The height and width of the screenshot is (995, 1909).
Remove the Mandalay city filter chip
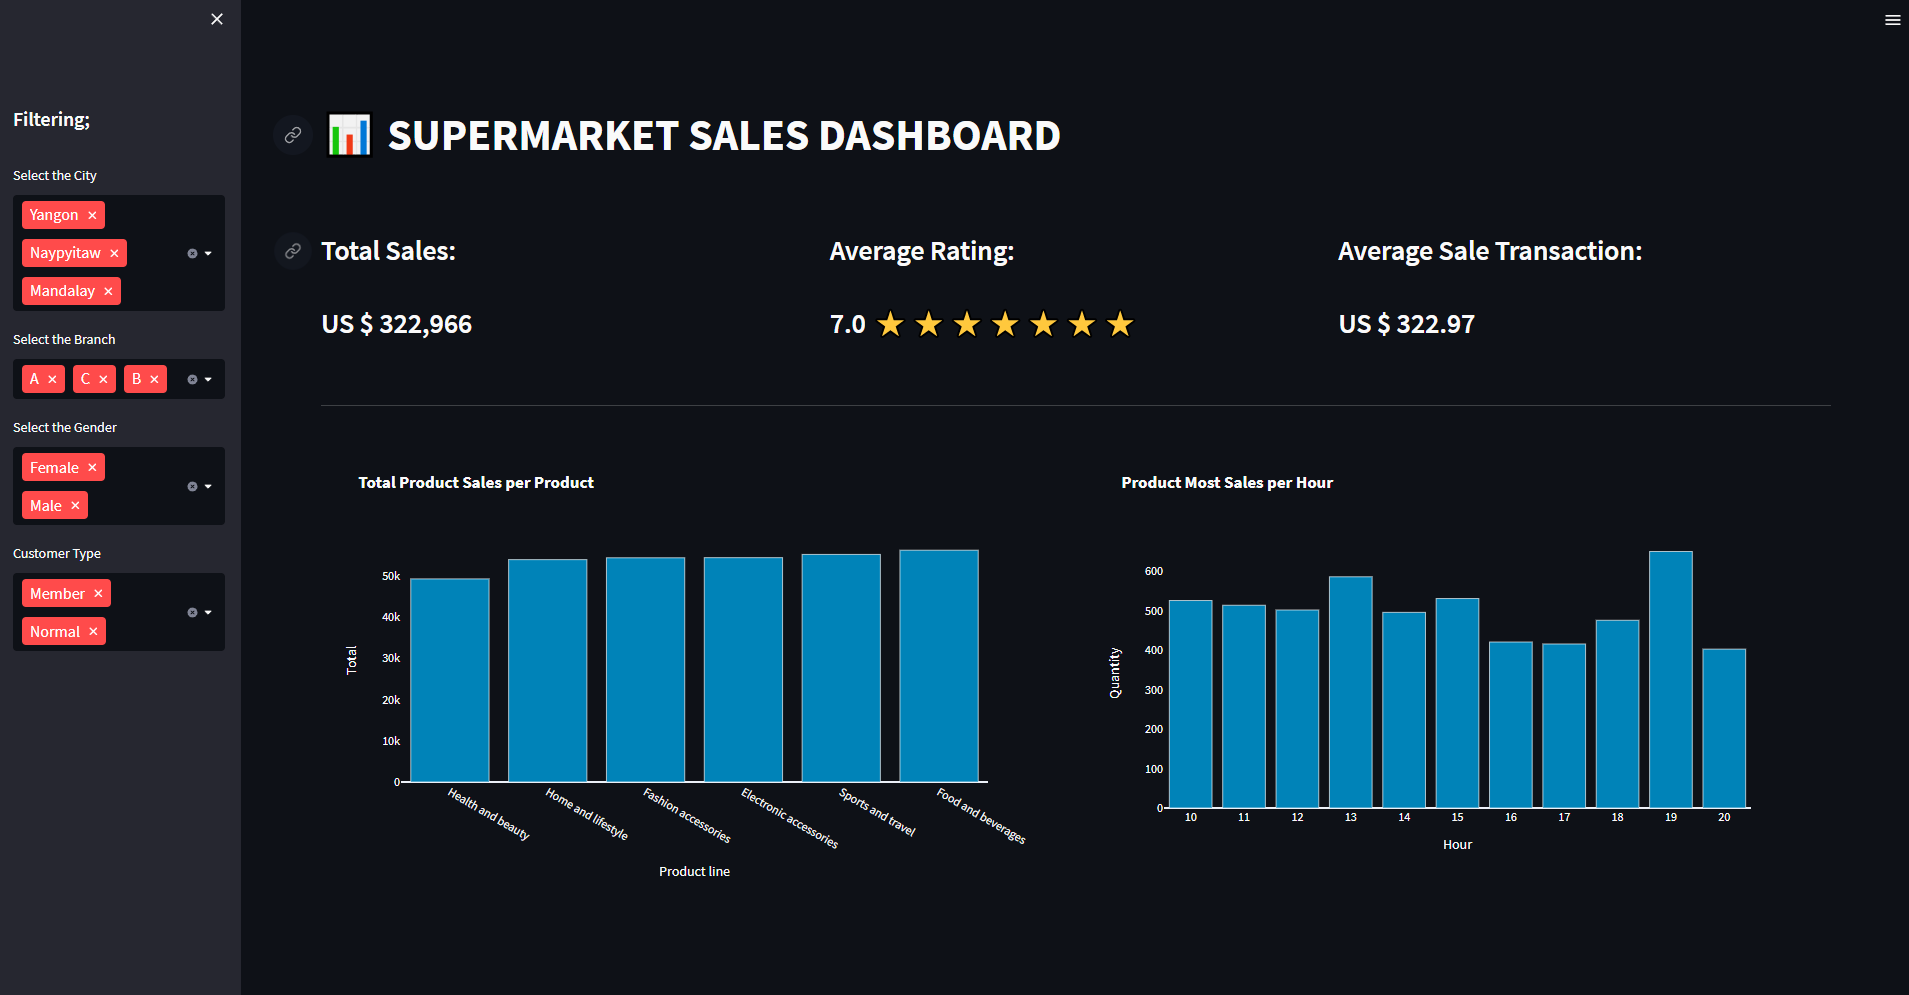pos(108,291)
